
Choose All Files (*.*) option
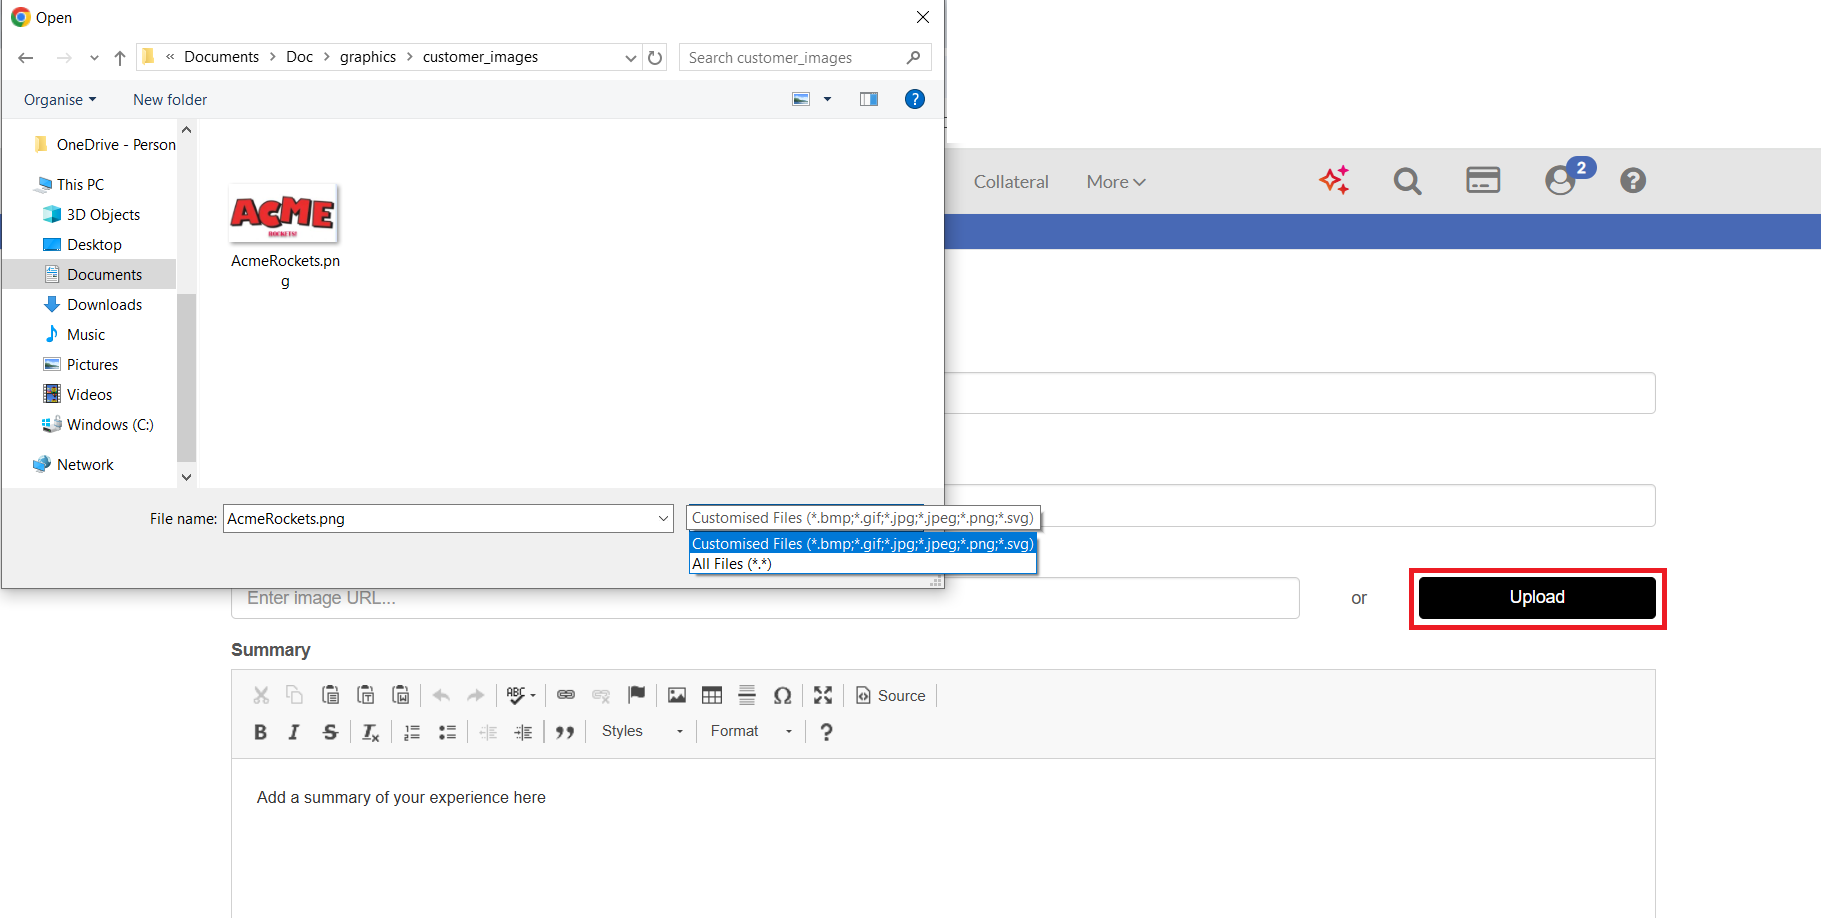click(x=862, y=564)
